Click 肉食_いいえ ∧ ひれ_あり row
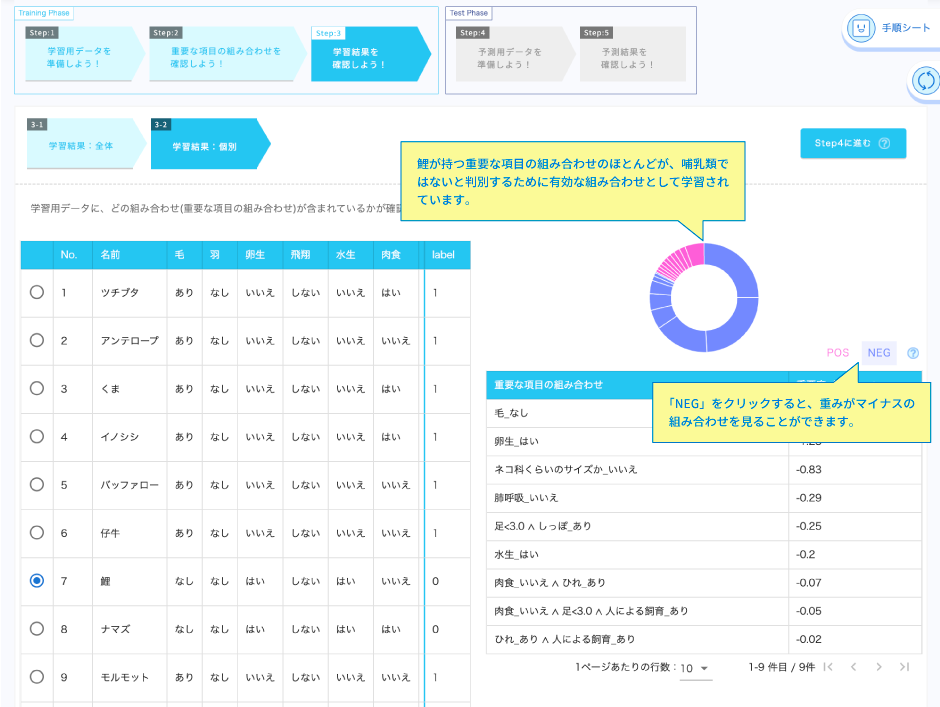The image size is (940, 707). tap(704, 583)
